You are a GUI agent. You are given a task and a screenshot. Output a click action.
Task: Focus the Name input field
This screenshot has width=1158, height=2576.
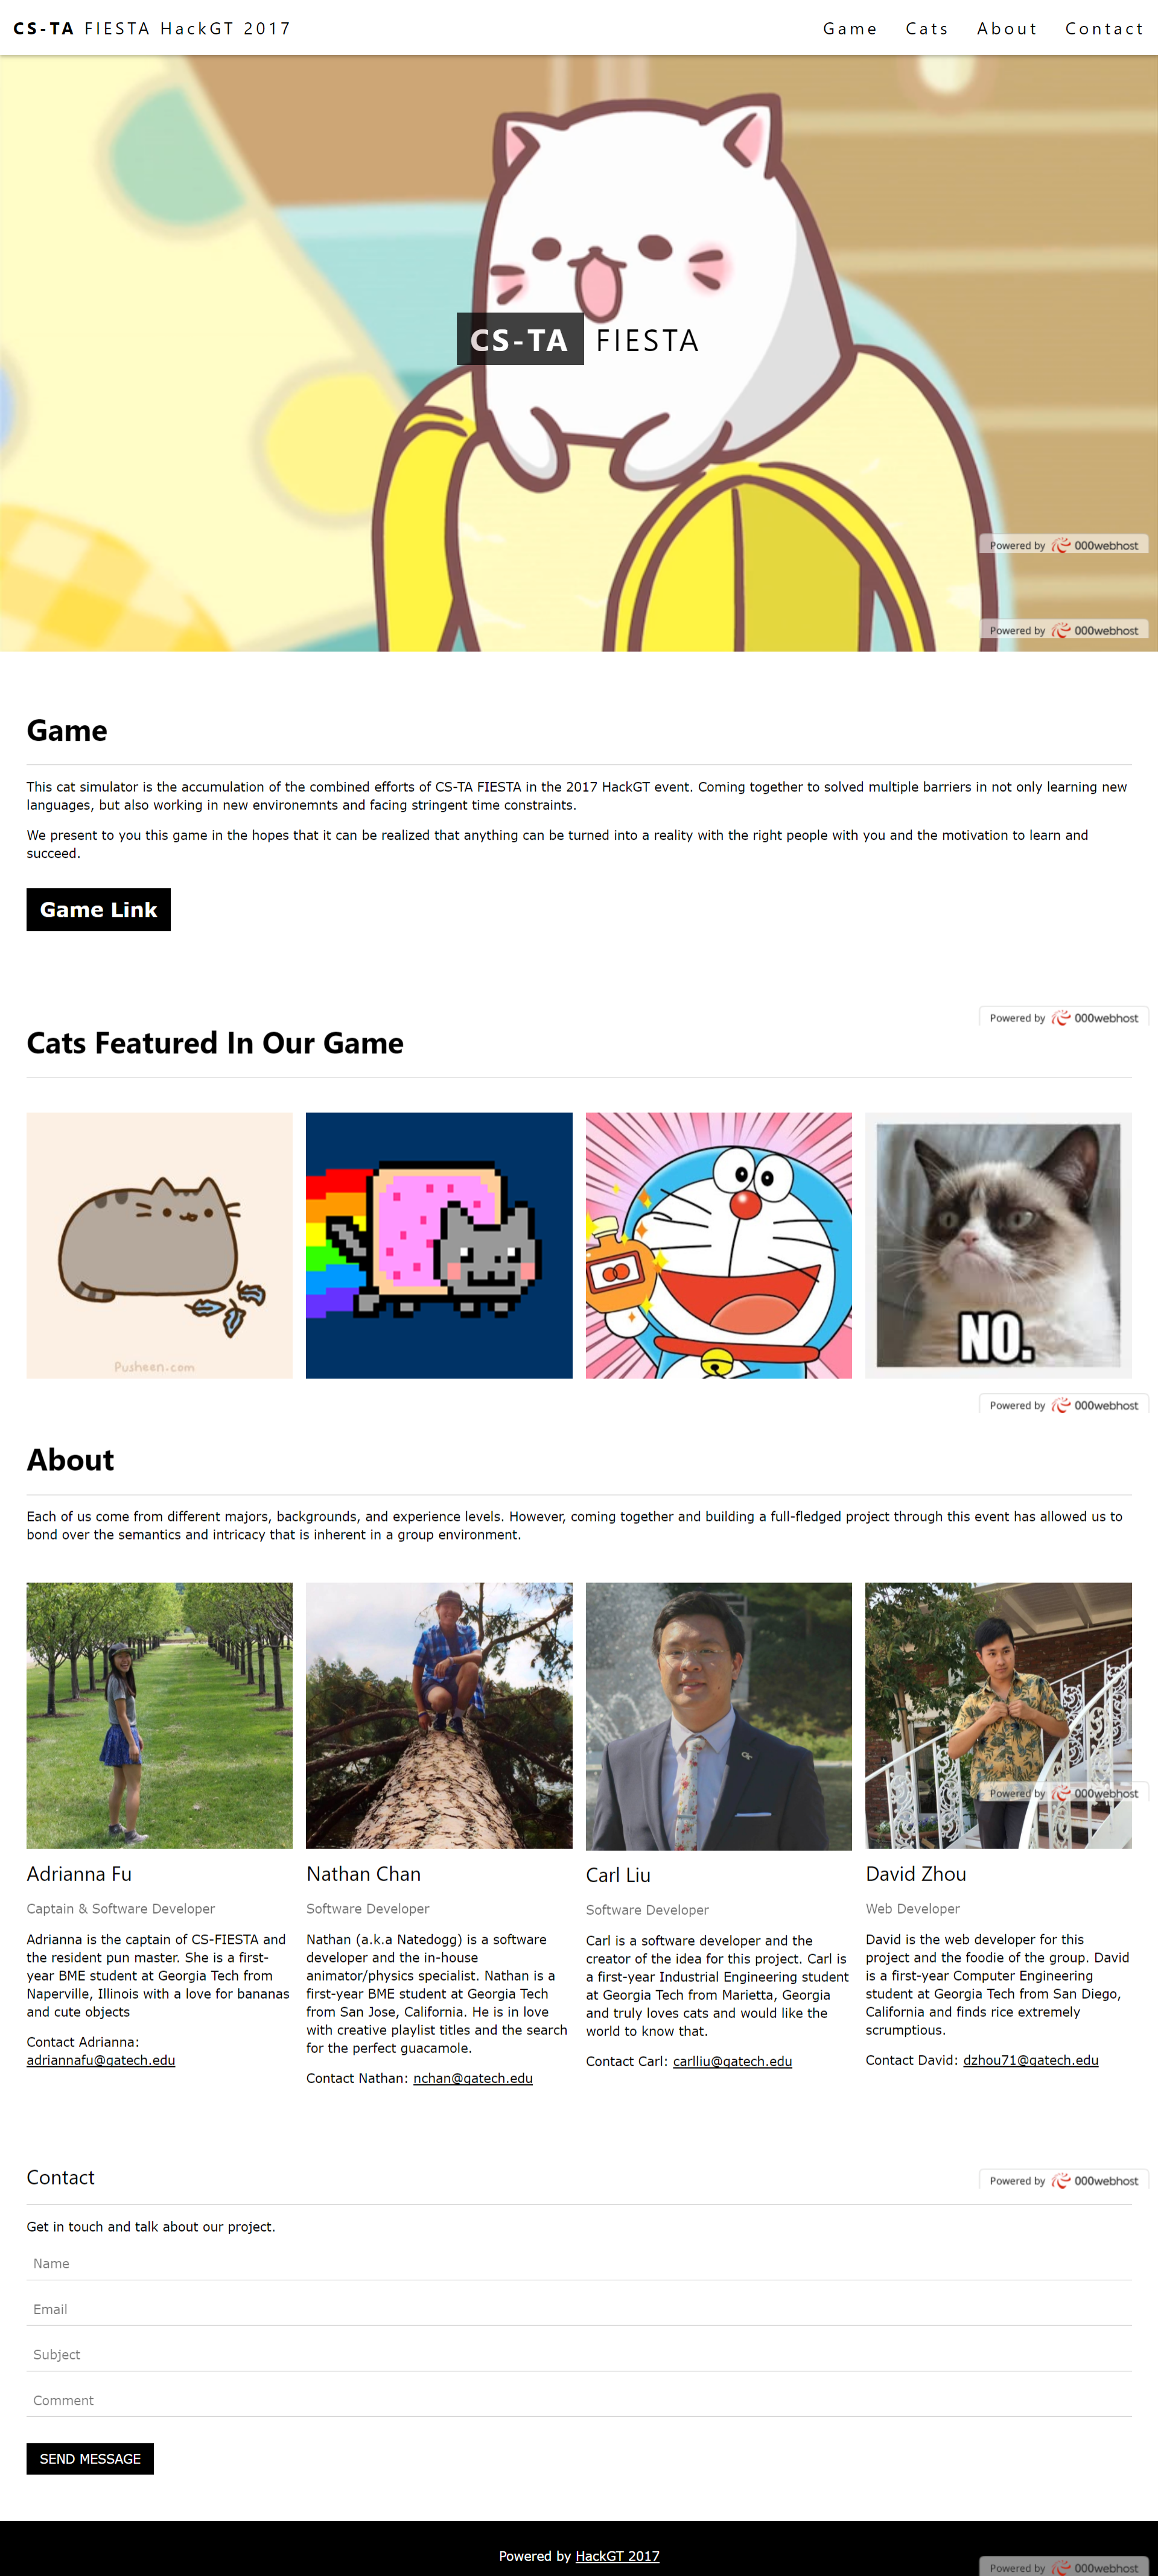coord(579,2263)
